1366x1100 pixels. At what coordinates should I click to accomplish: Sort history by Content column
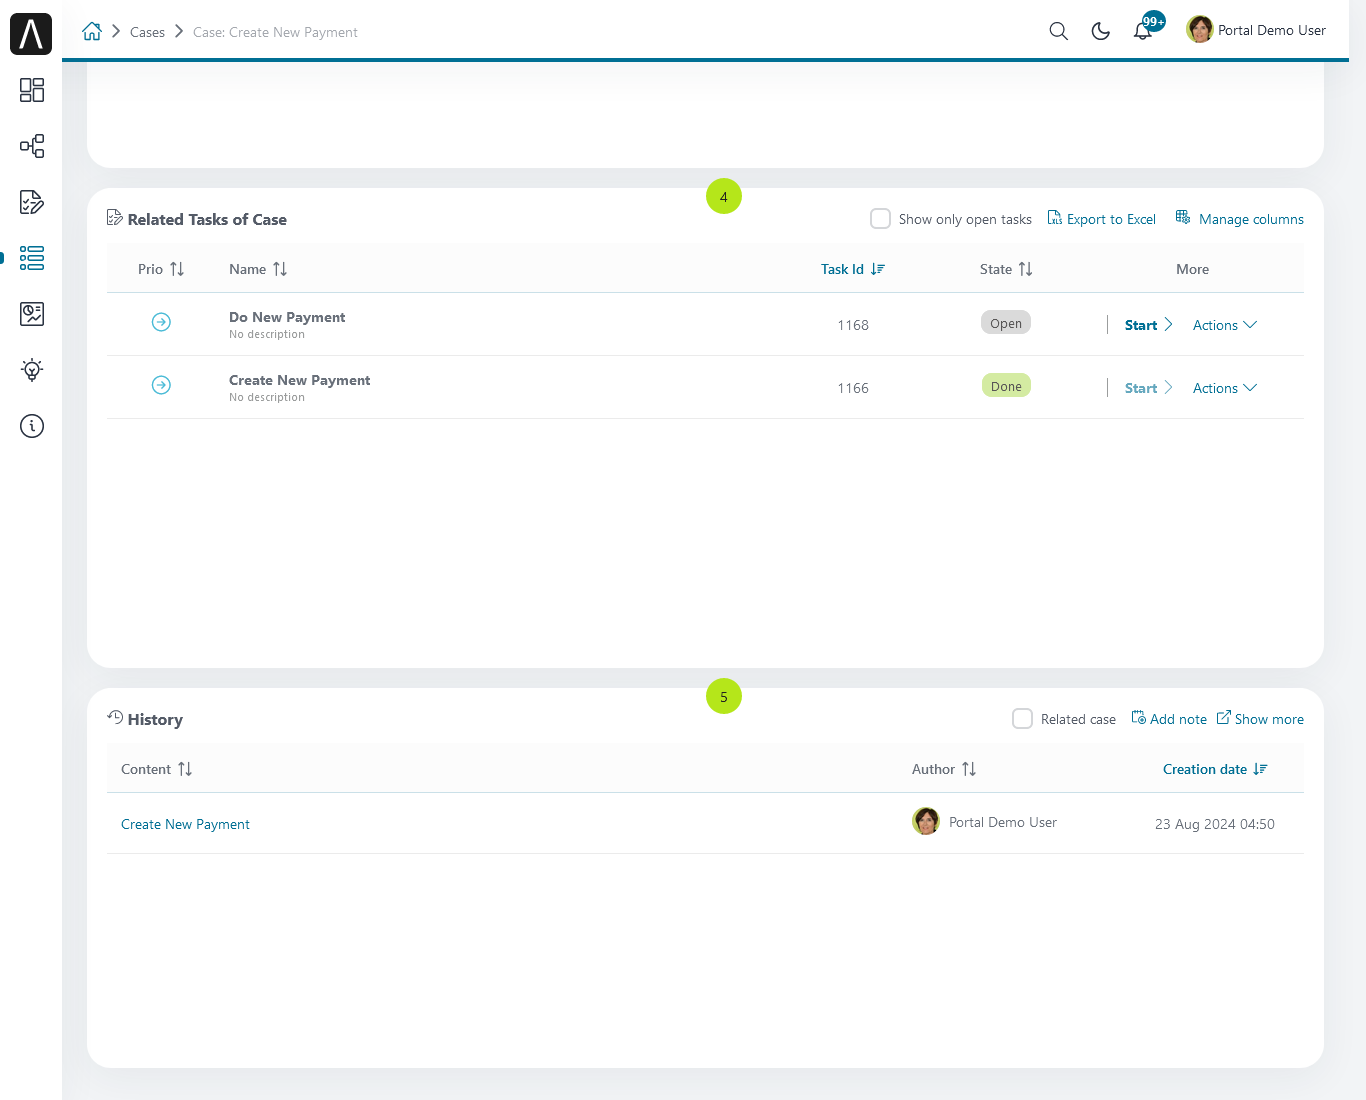point(156,769)
